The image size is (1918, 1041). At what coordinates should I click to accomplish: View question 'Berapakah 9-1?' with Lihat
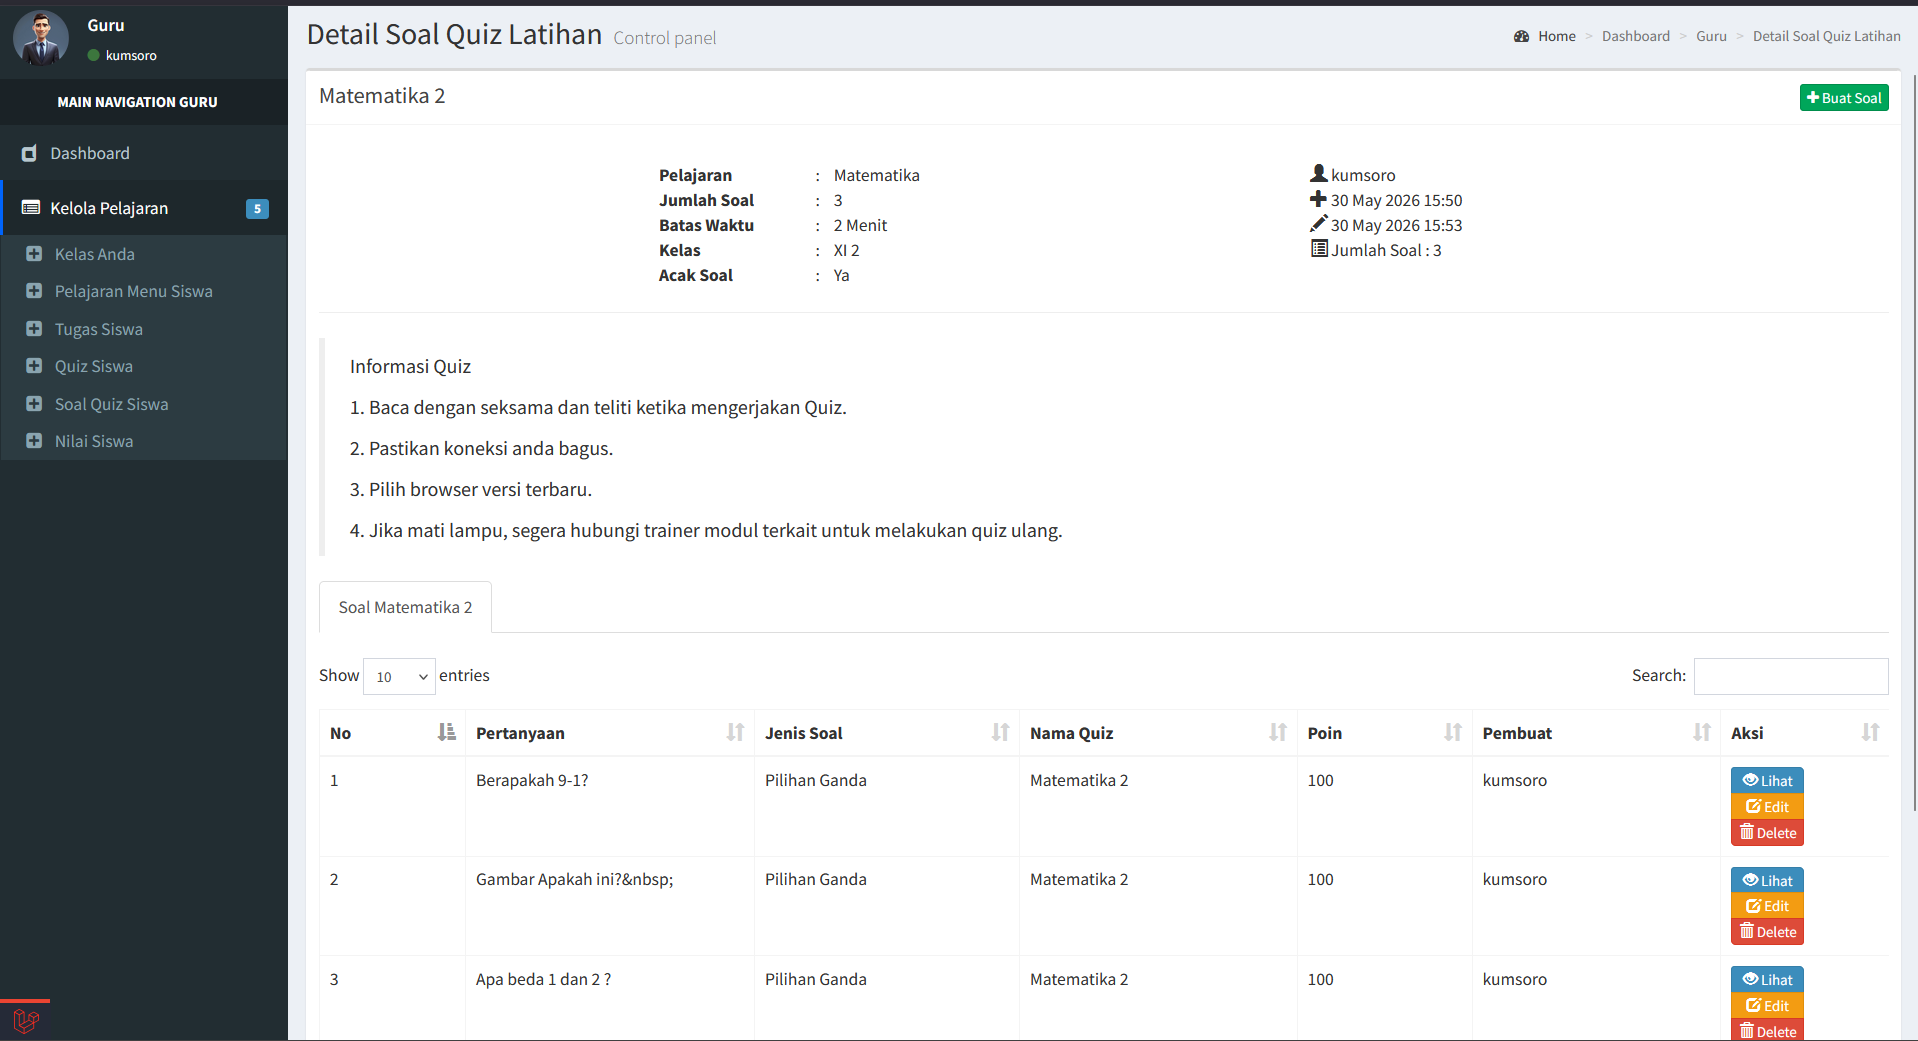[1767, 781]
